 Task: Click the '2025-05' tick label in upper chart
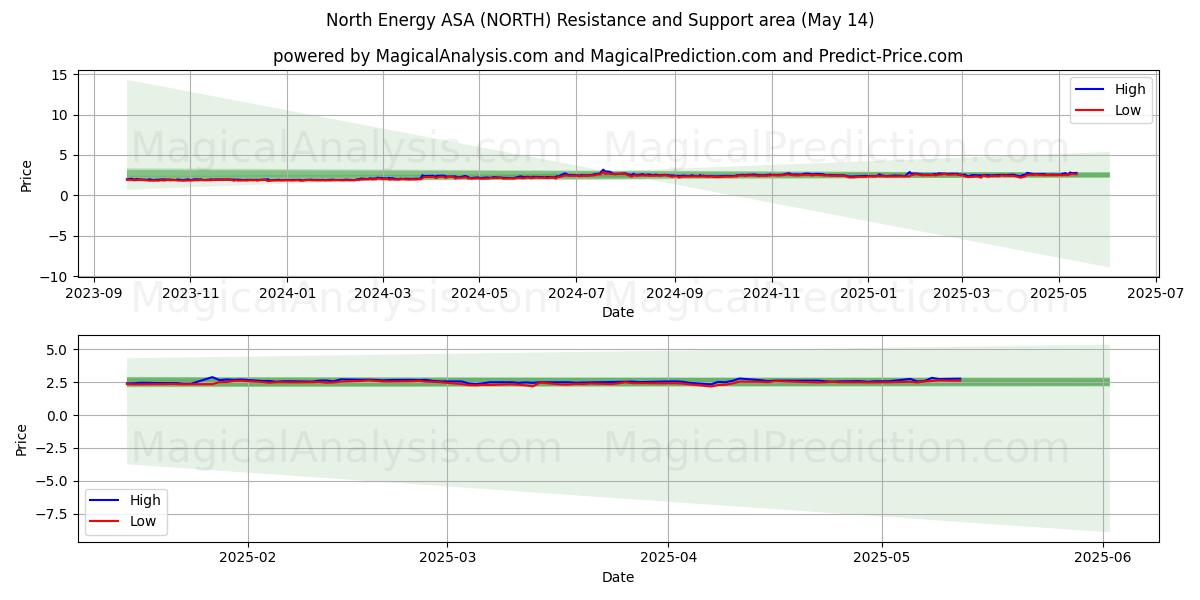(x=1058, y=293)
